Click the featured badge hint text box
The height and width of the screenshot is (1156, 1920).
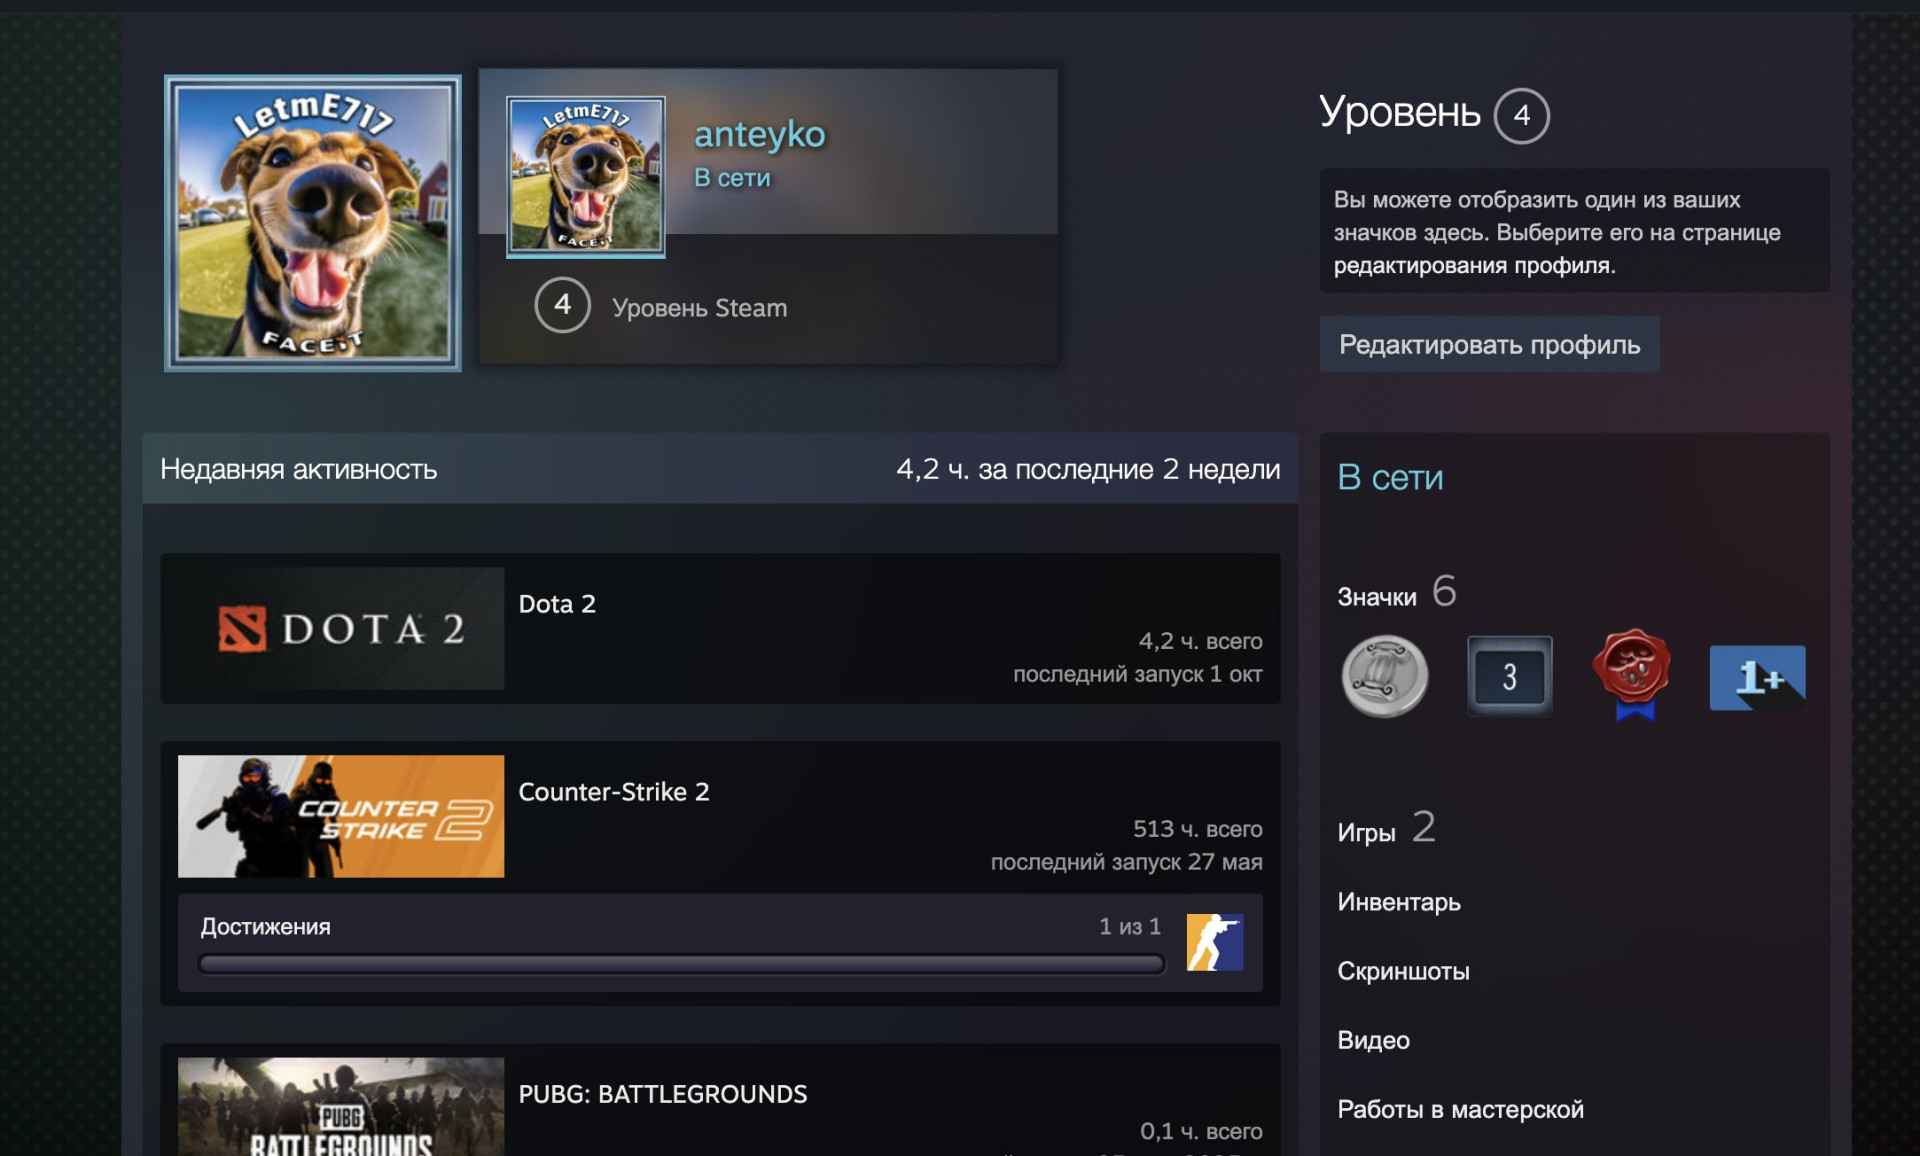pos(1574,231)
